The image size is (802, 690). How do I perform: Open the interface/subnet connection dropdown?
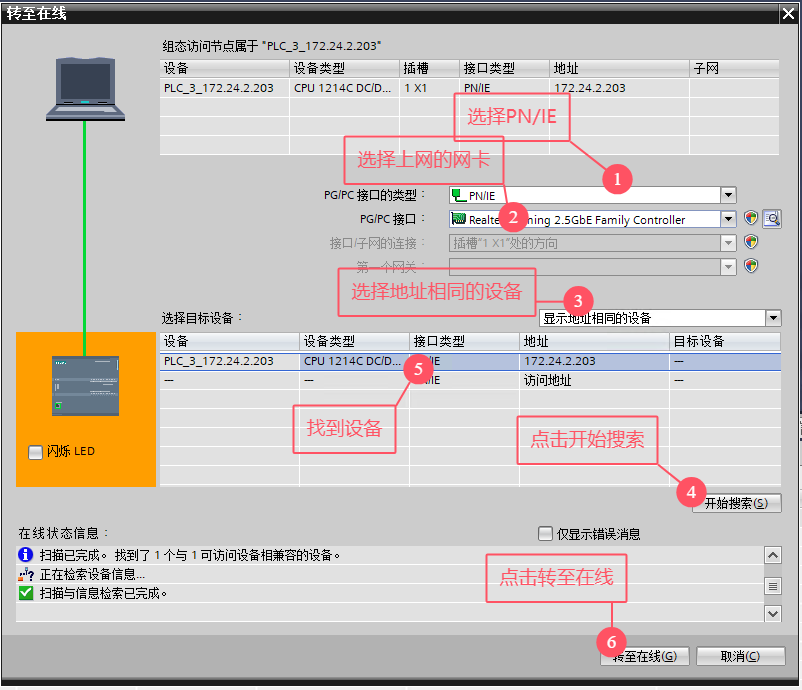(728, 242)
